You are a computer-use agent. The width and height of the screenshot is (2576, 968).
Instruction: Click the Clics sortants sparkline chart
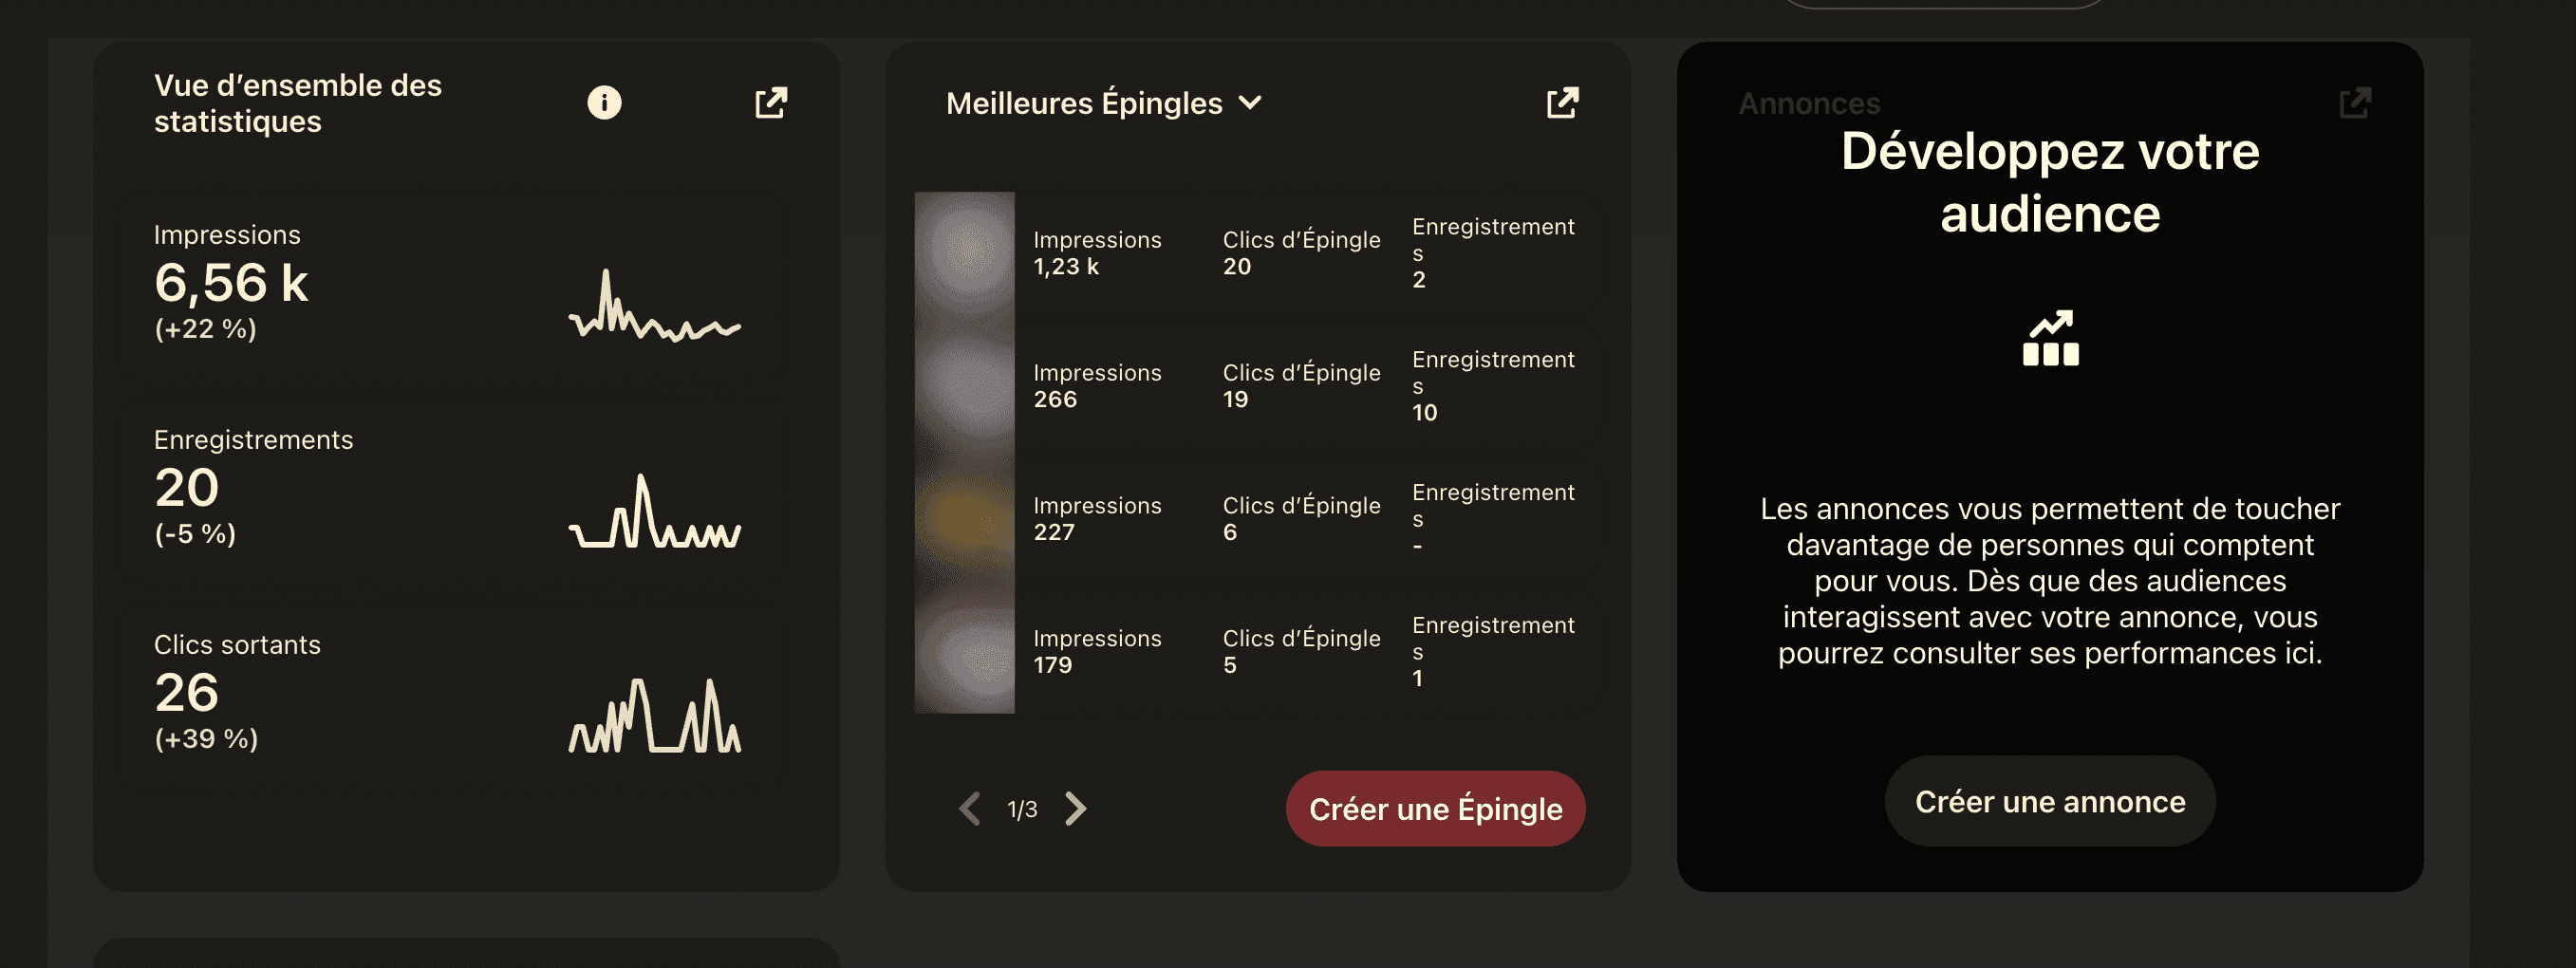pos(655,716)
